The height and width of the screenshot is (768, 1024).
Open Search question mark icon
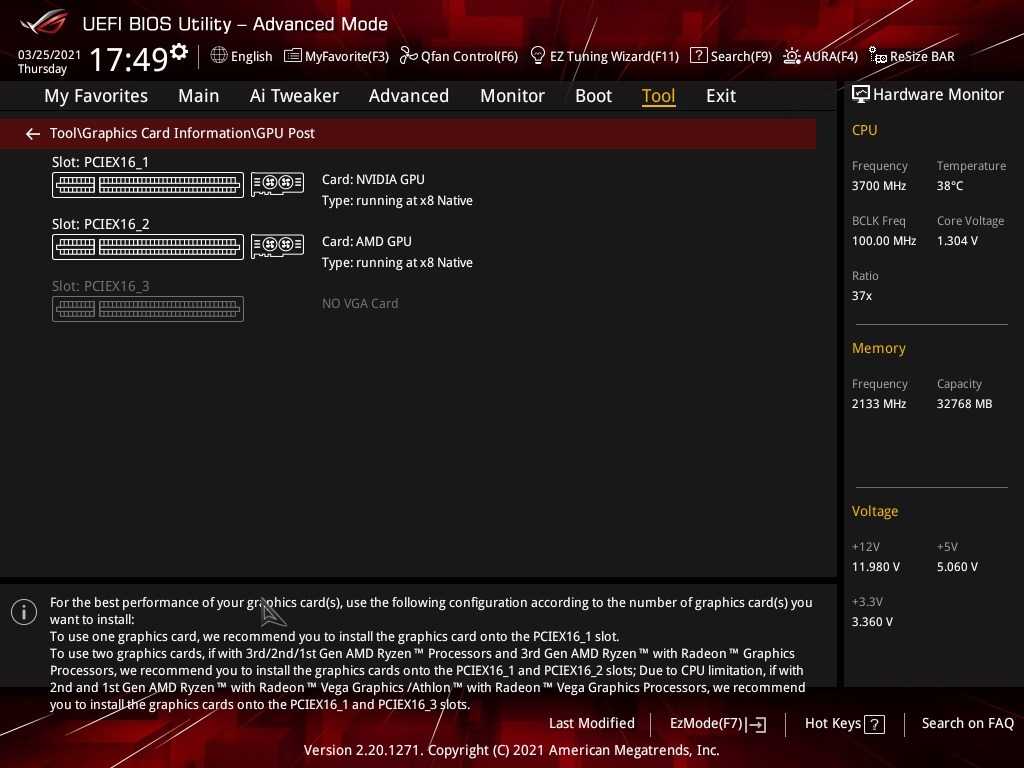699,56
